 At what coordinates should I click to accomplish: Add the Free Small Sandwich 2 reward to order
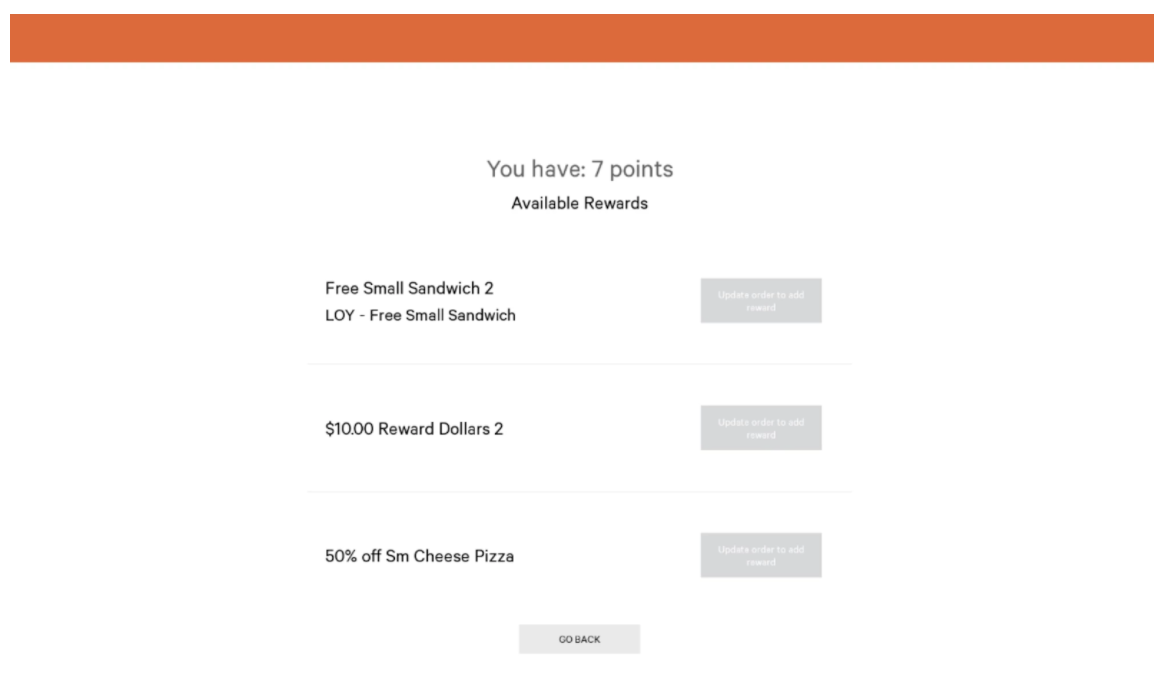point(762,300)
